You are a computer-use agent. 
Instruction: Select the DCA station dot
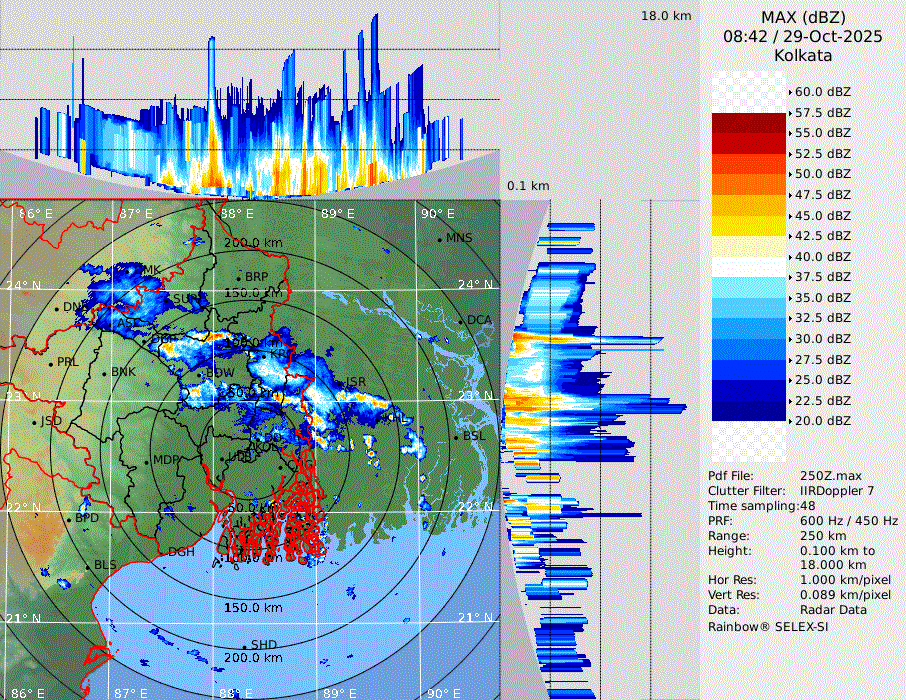pyautogui.click(x=462, y=321)
